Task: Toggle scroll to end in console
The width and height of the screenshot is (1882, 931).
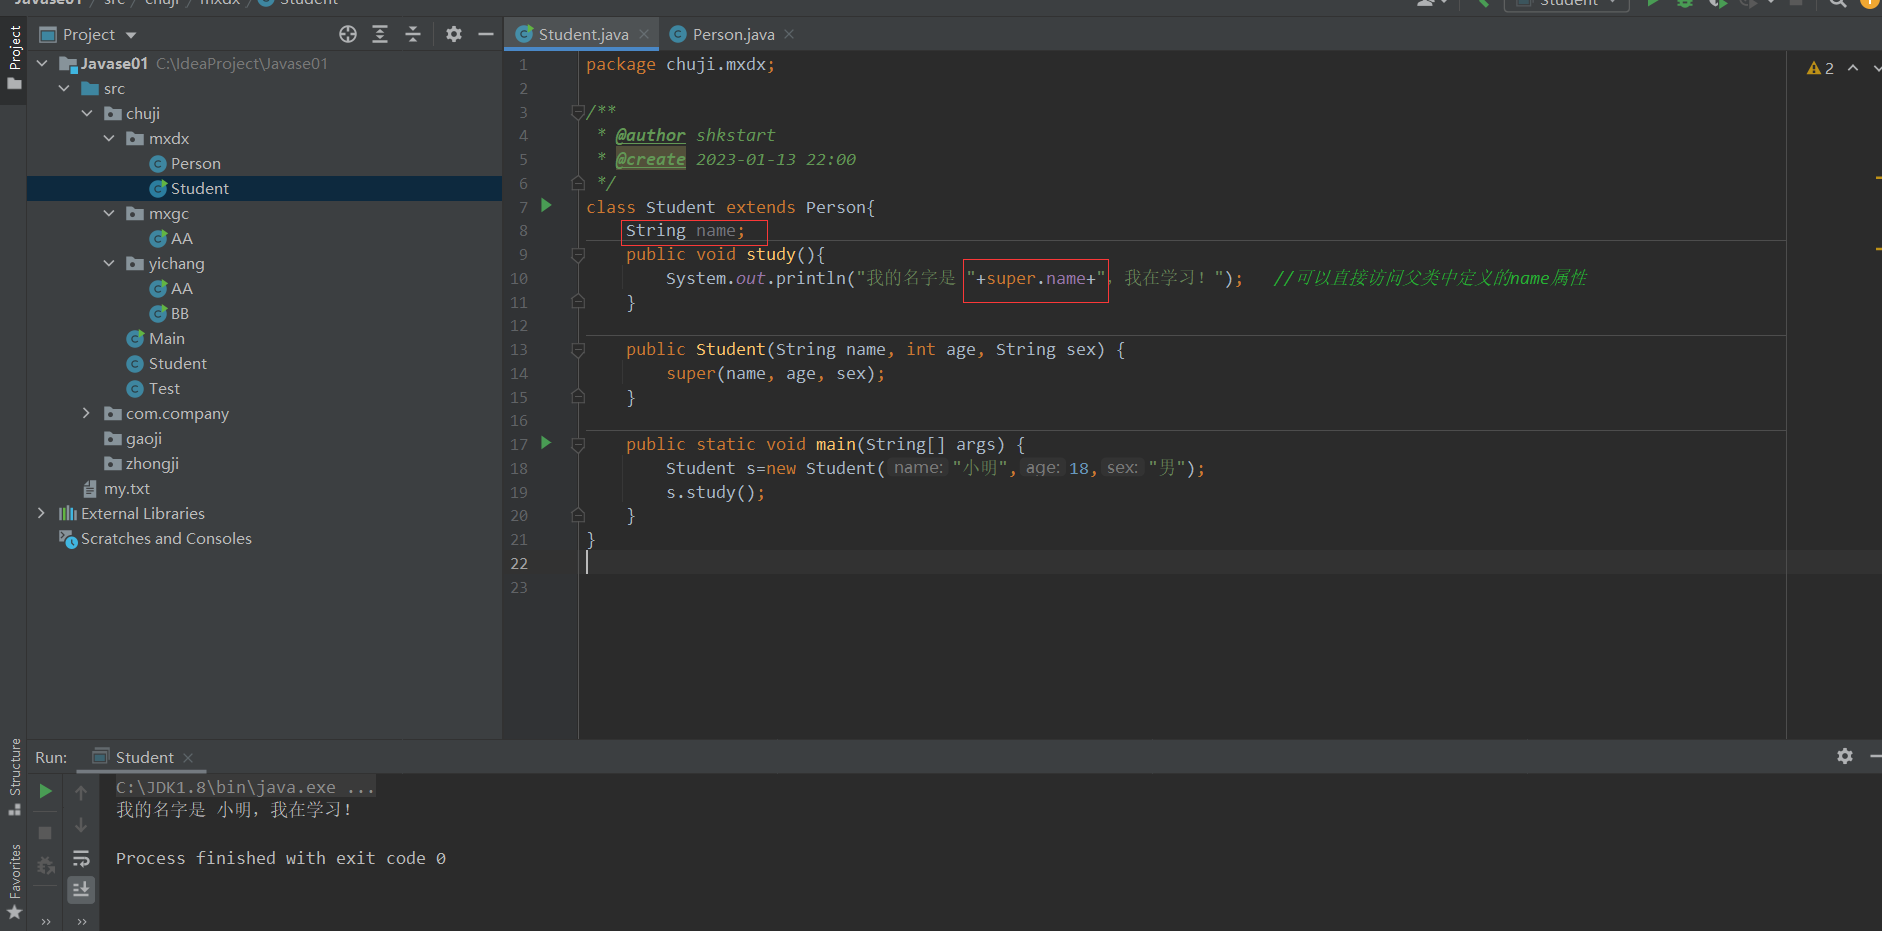Action: coord(81,889)
